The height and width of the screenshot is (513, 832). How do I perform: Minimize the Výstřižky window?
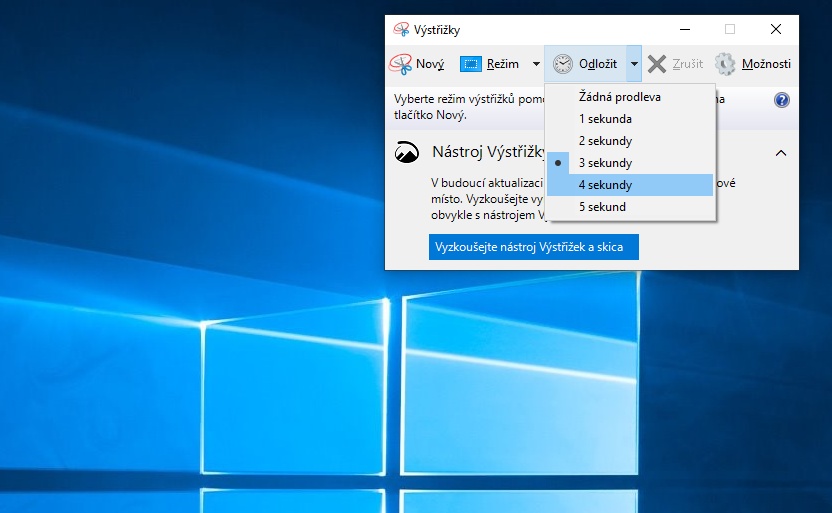684,30
